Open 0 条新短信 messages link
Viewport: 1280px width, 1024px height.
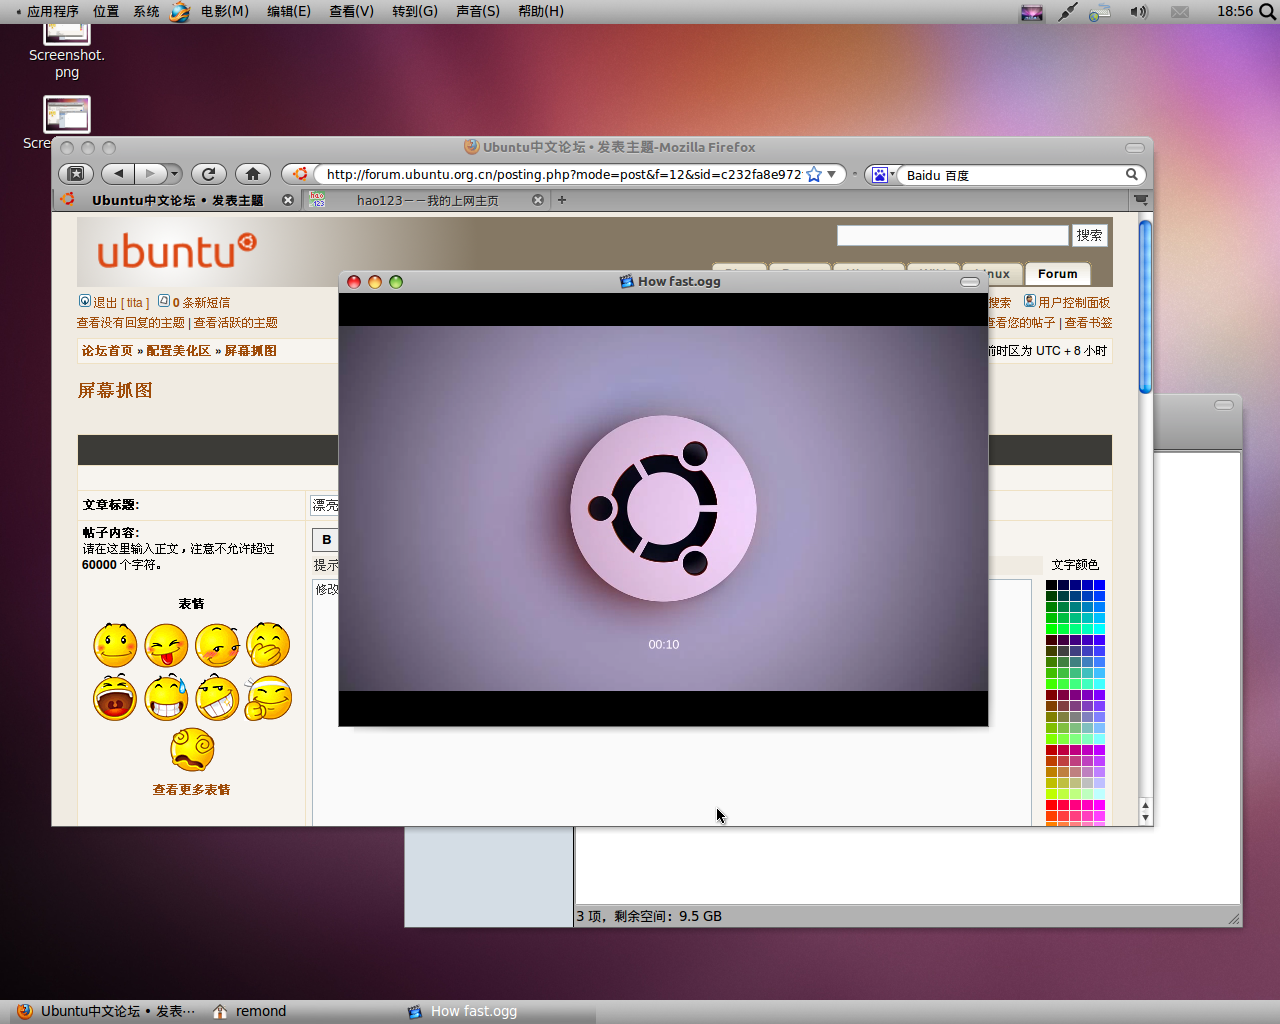pyautogui.click(x=201, y=303)
